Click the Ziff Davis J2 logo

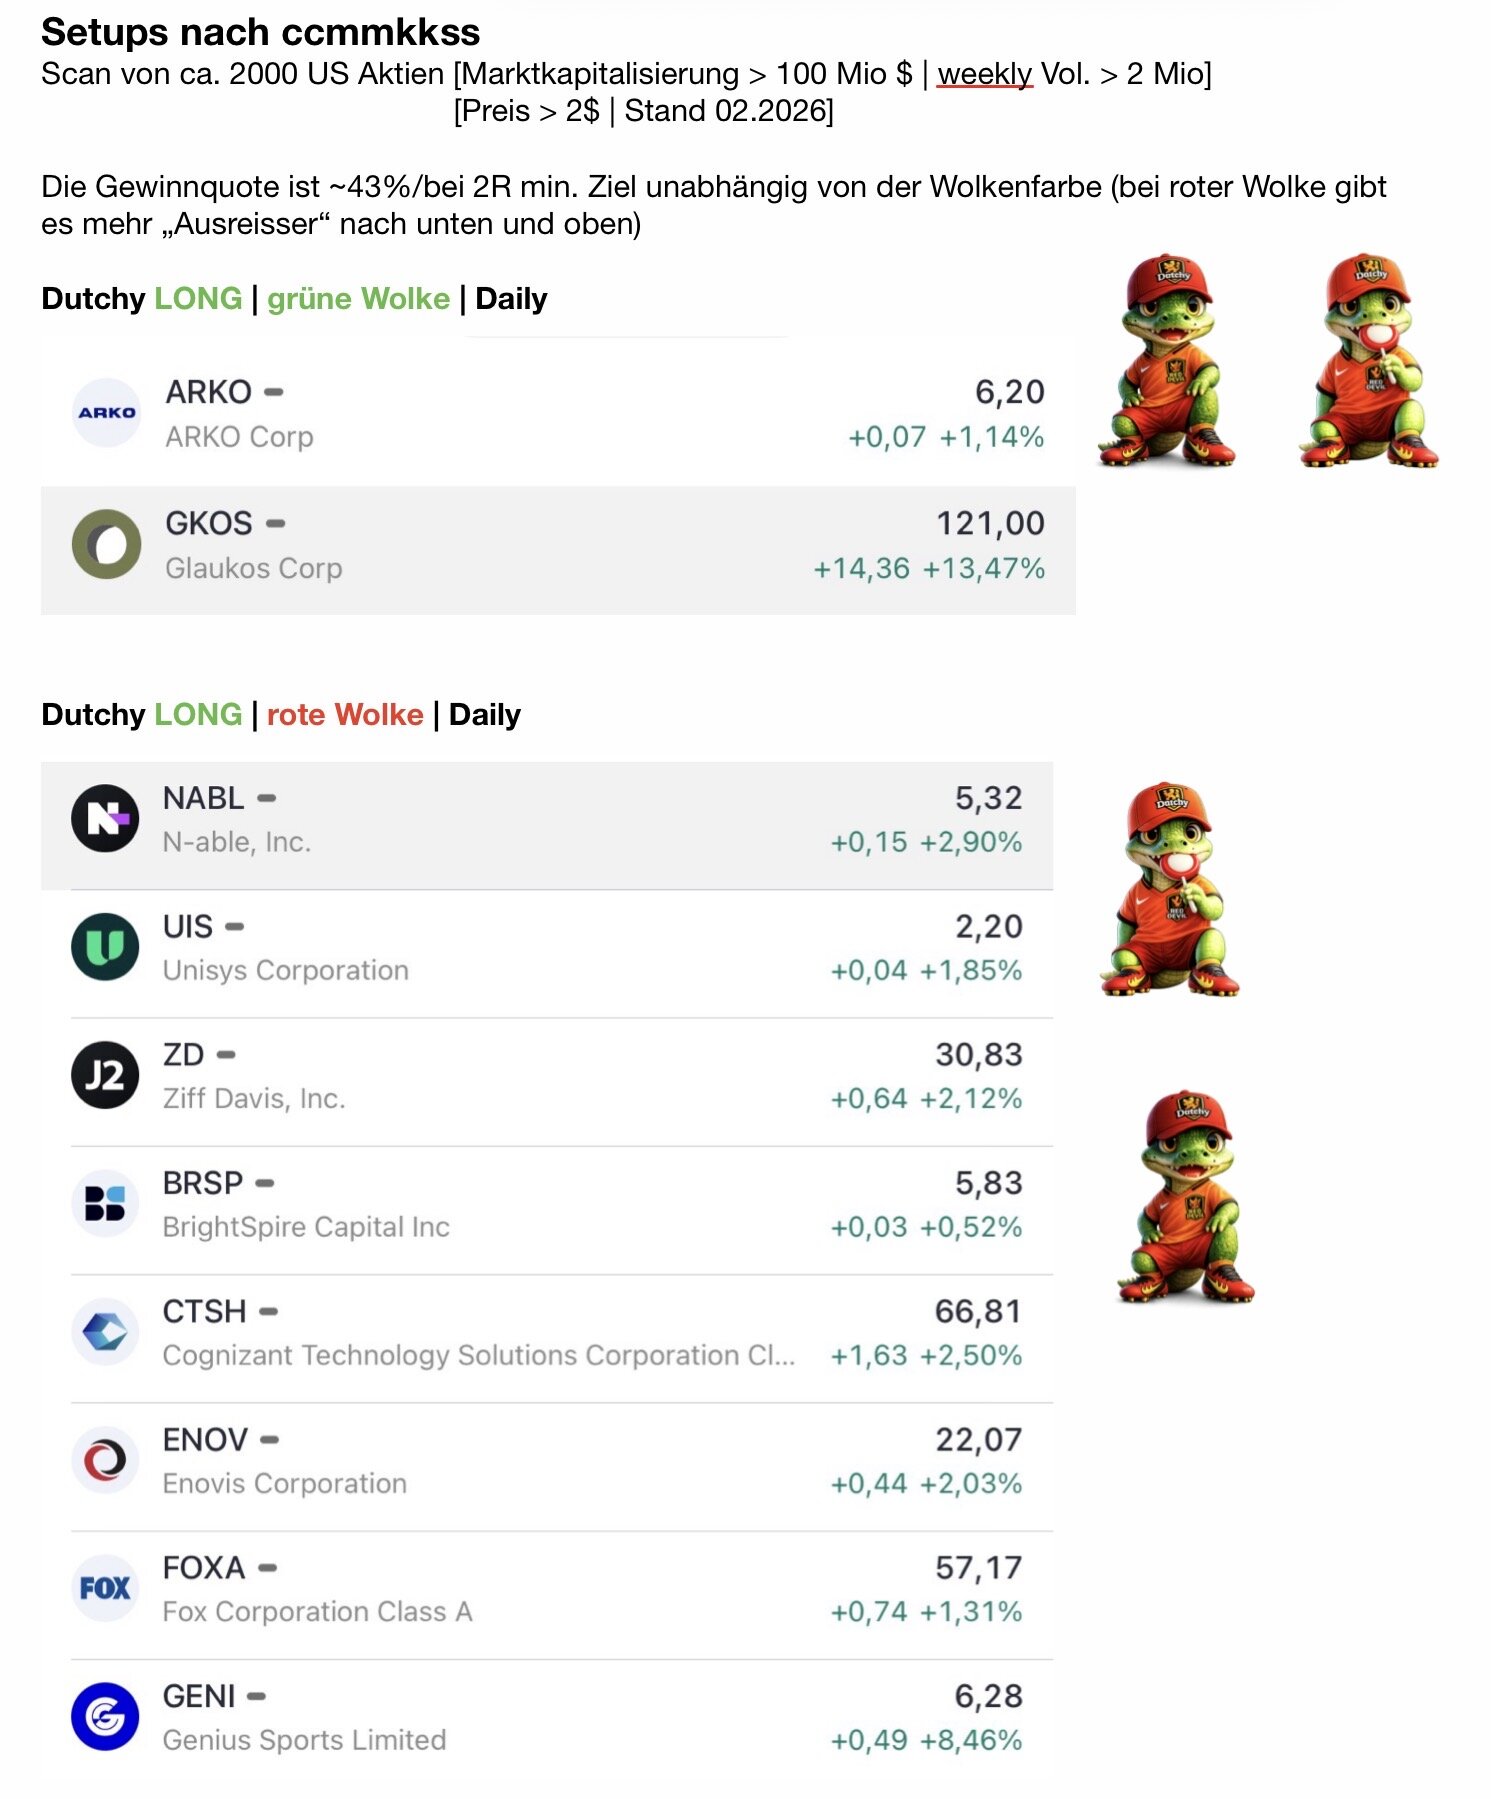tap(105, 1075)
